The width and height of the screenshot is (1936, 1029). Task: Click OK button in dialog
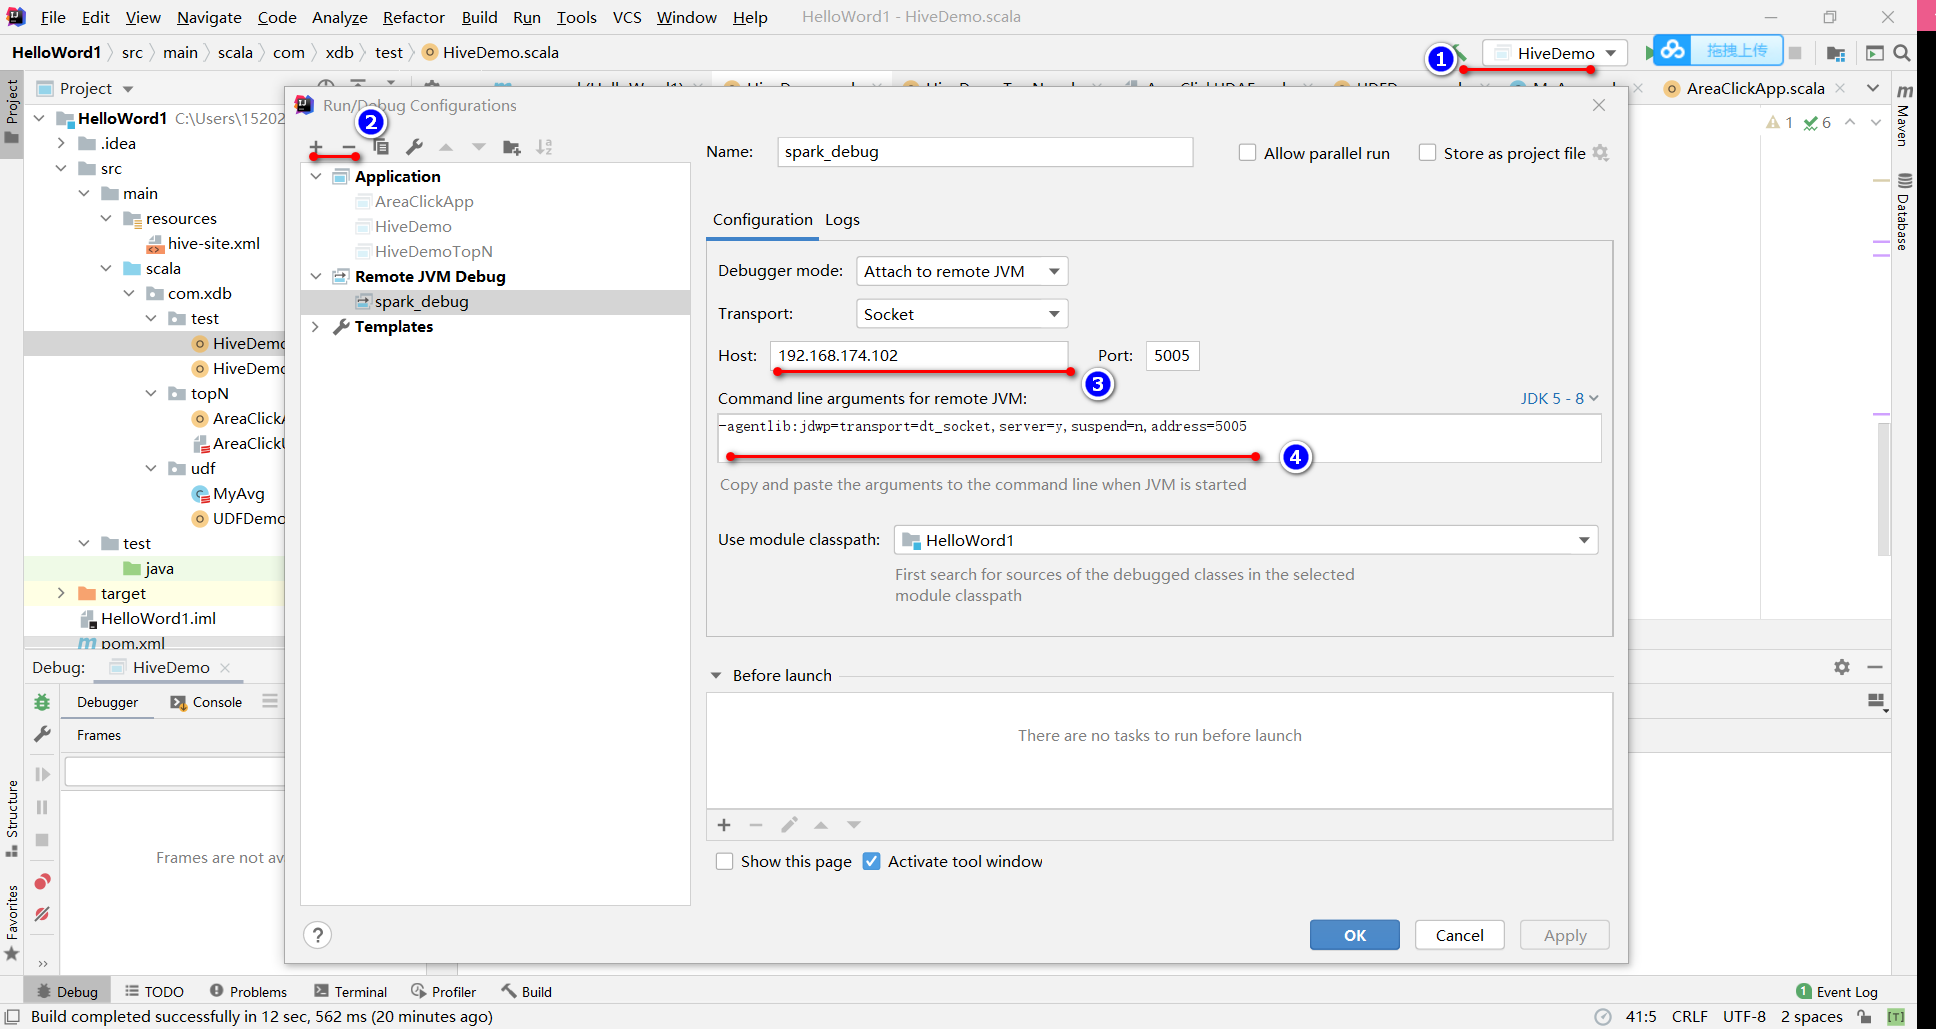click(1355, 935)
